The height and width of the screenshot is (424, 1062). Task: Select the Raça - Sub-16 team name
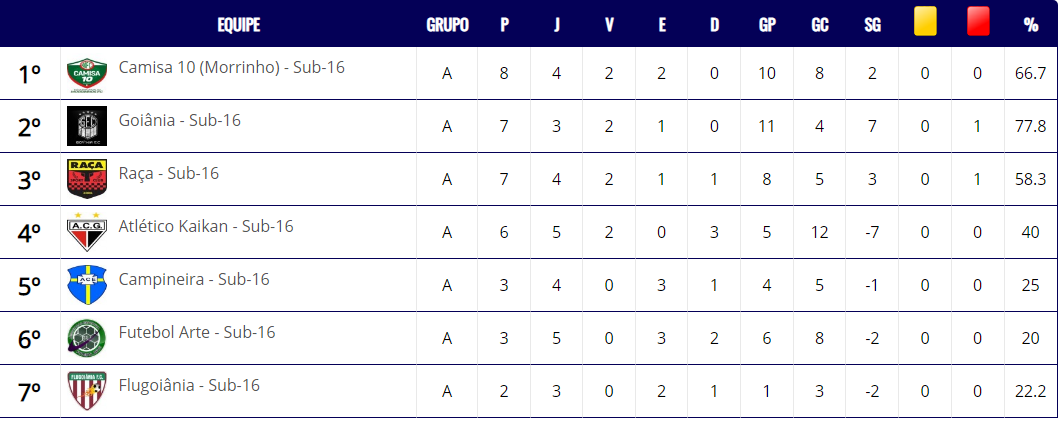169,173
